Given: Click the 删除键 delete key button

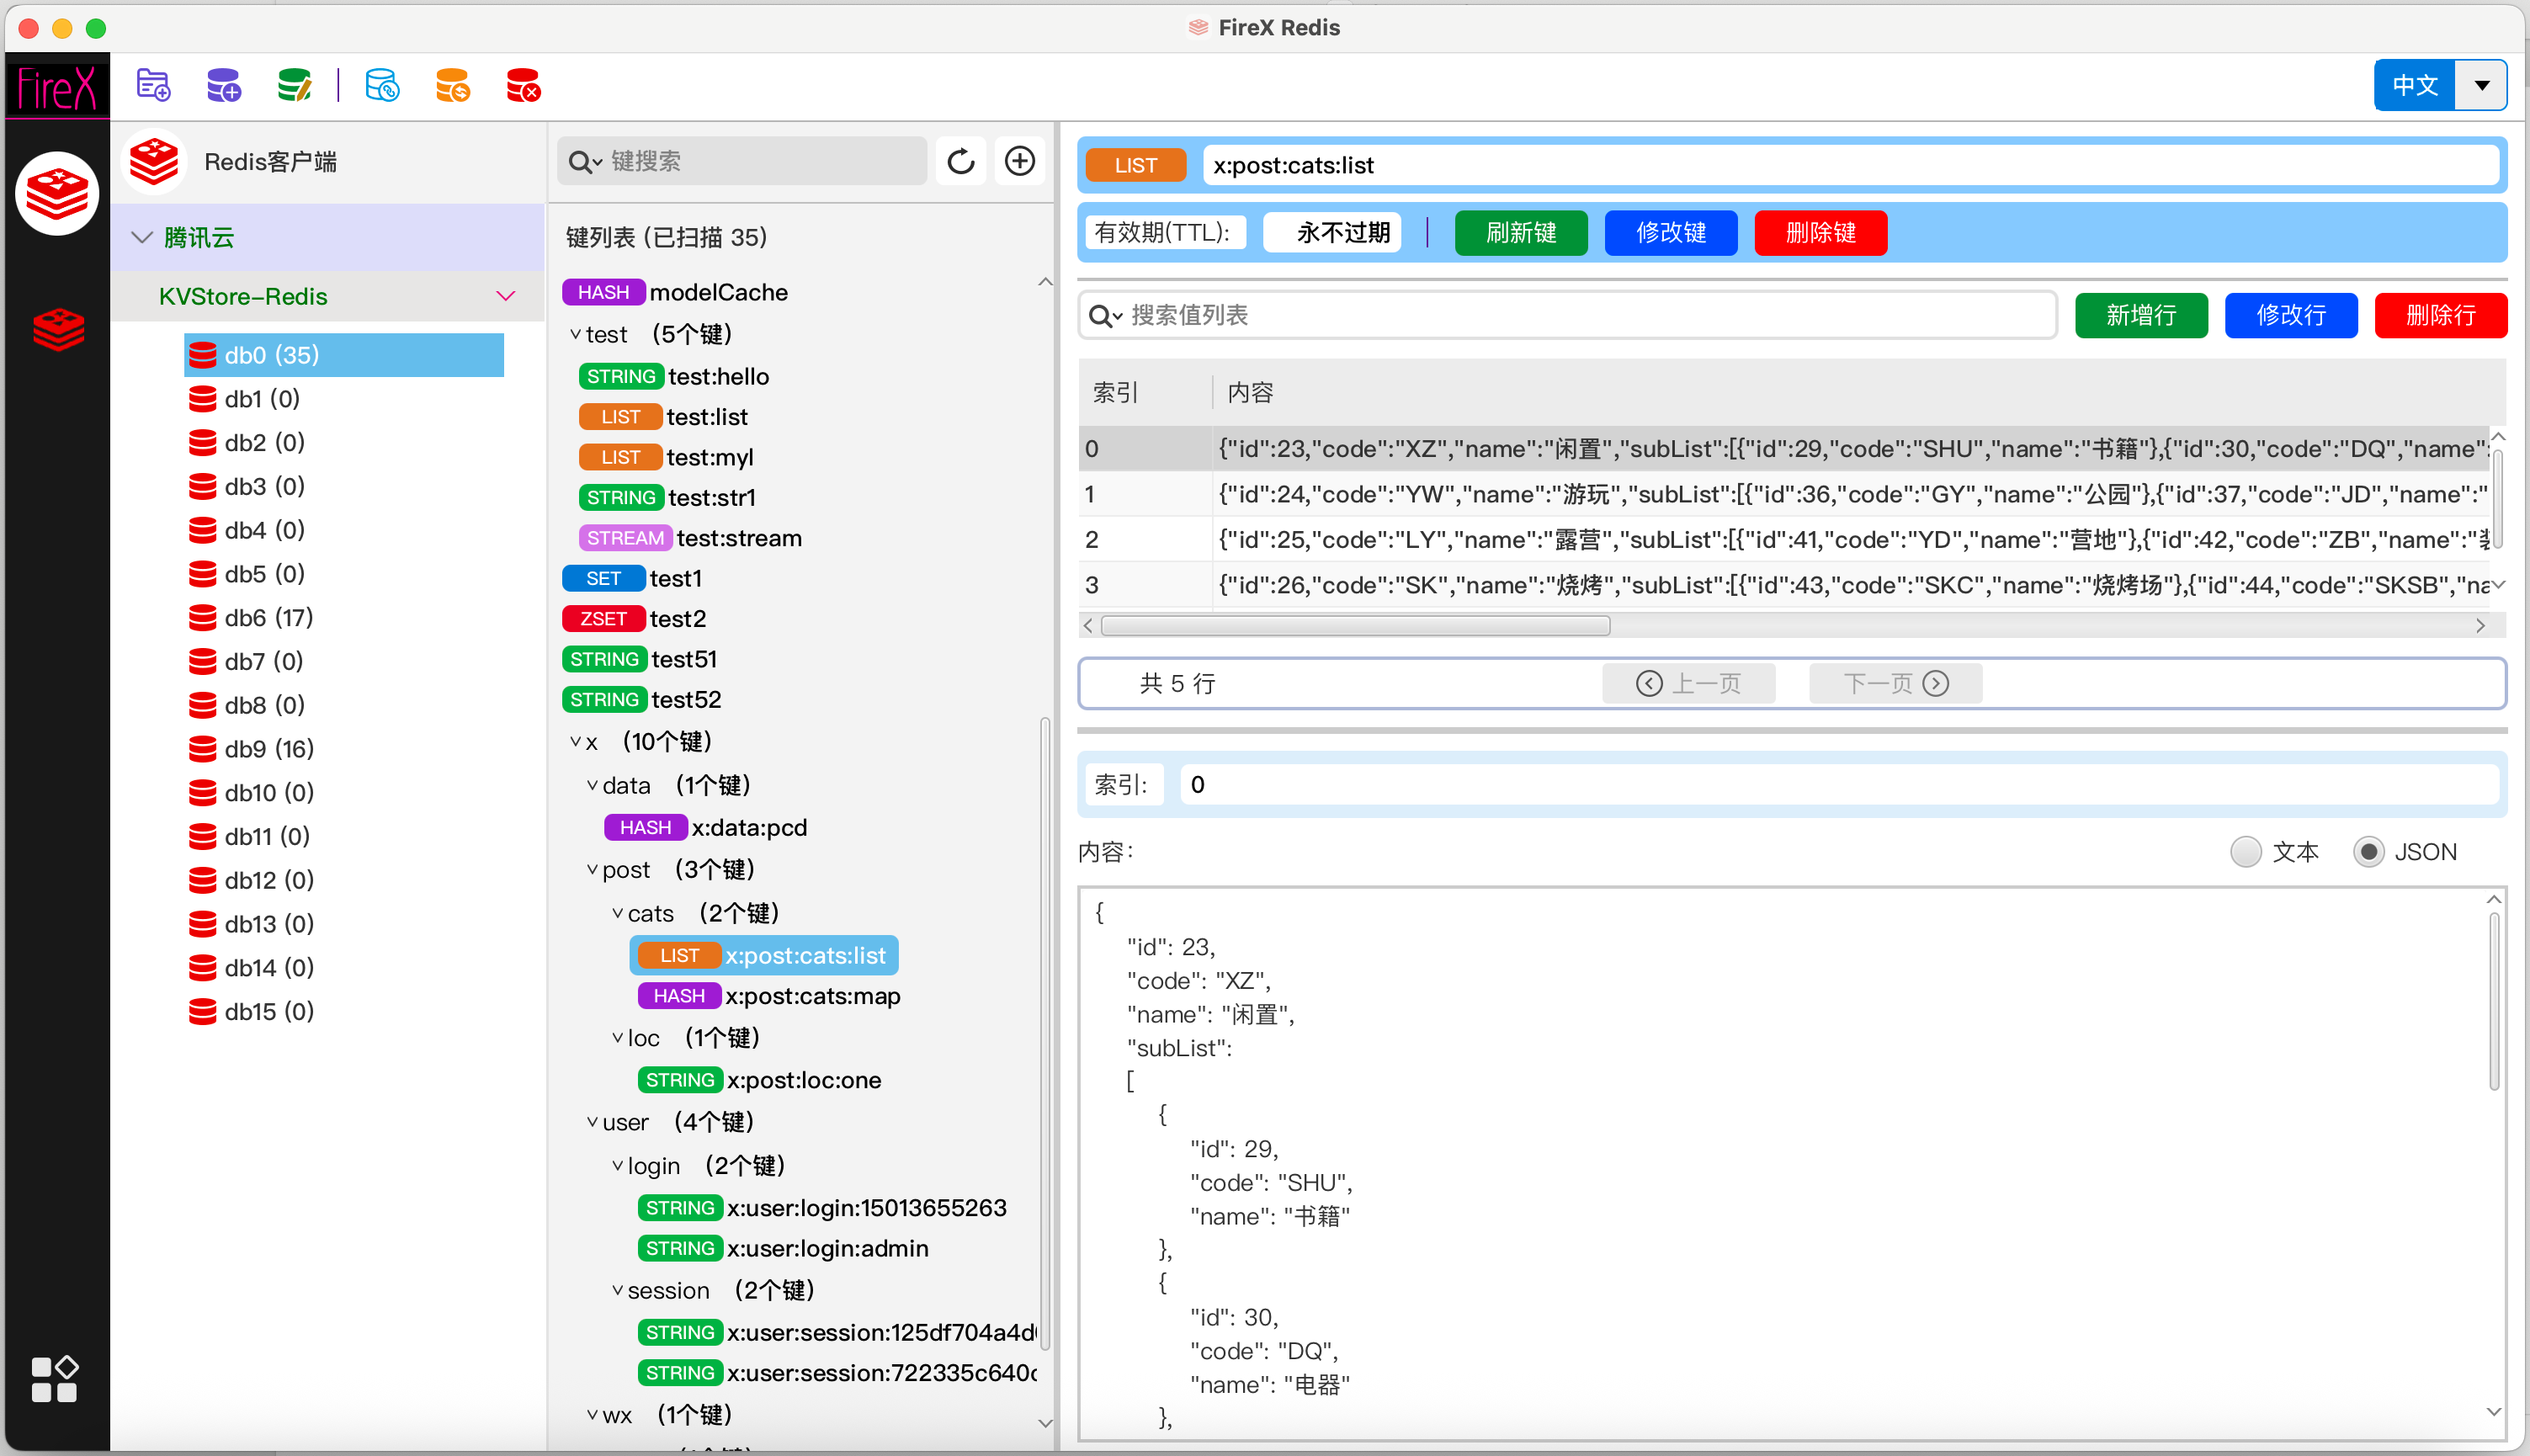Looking at the screenshot, I should pos(1820,233).
